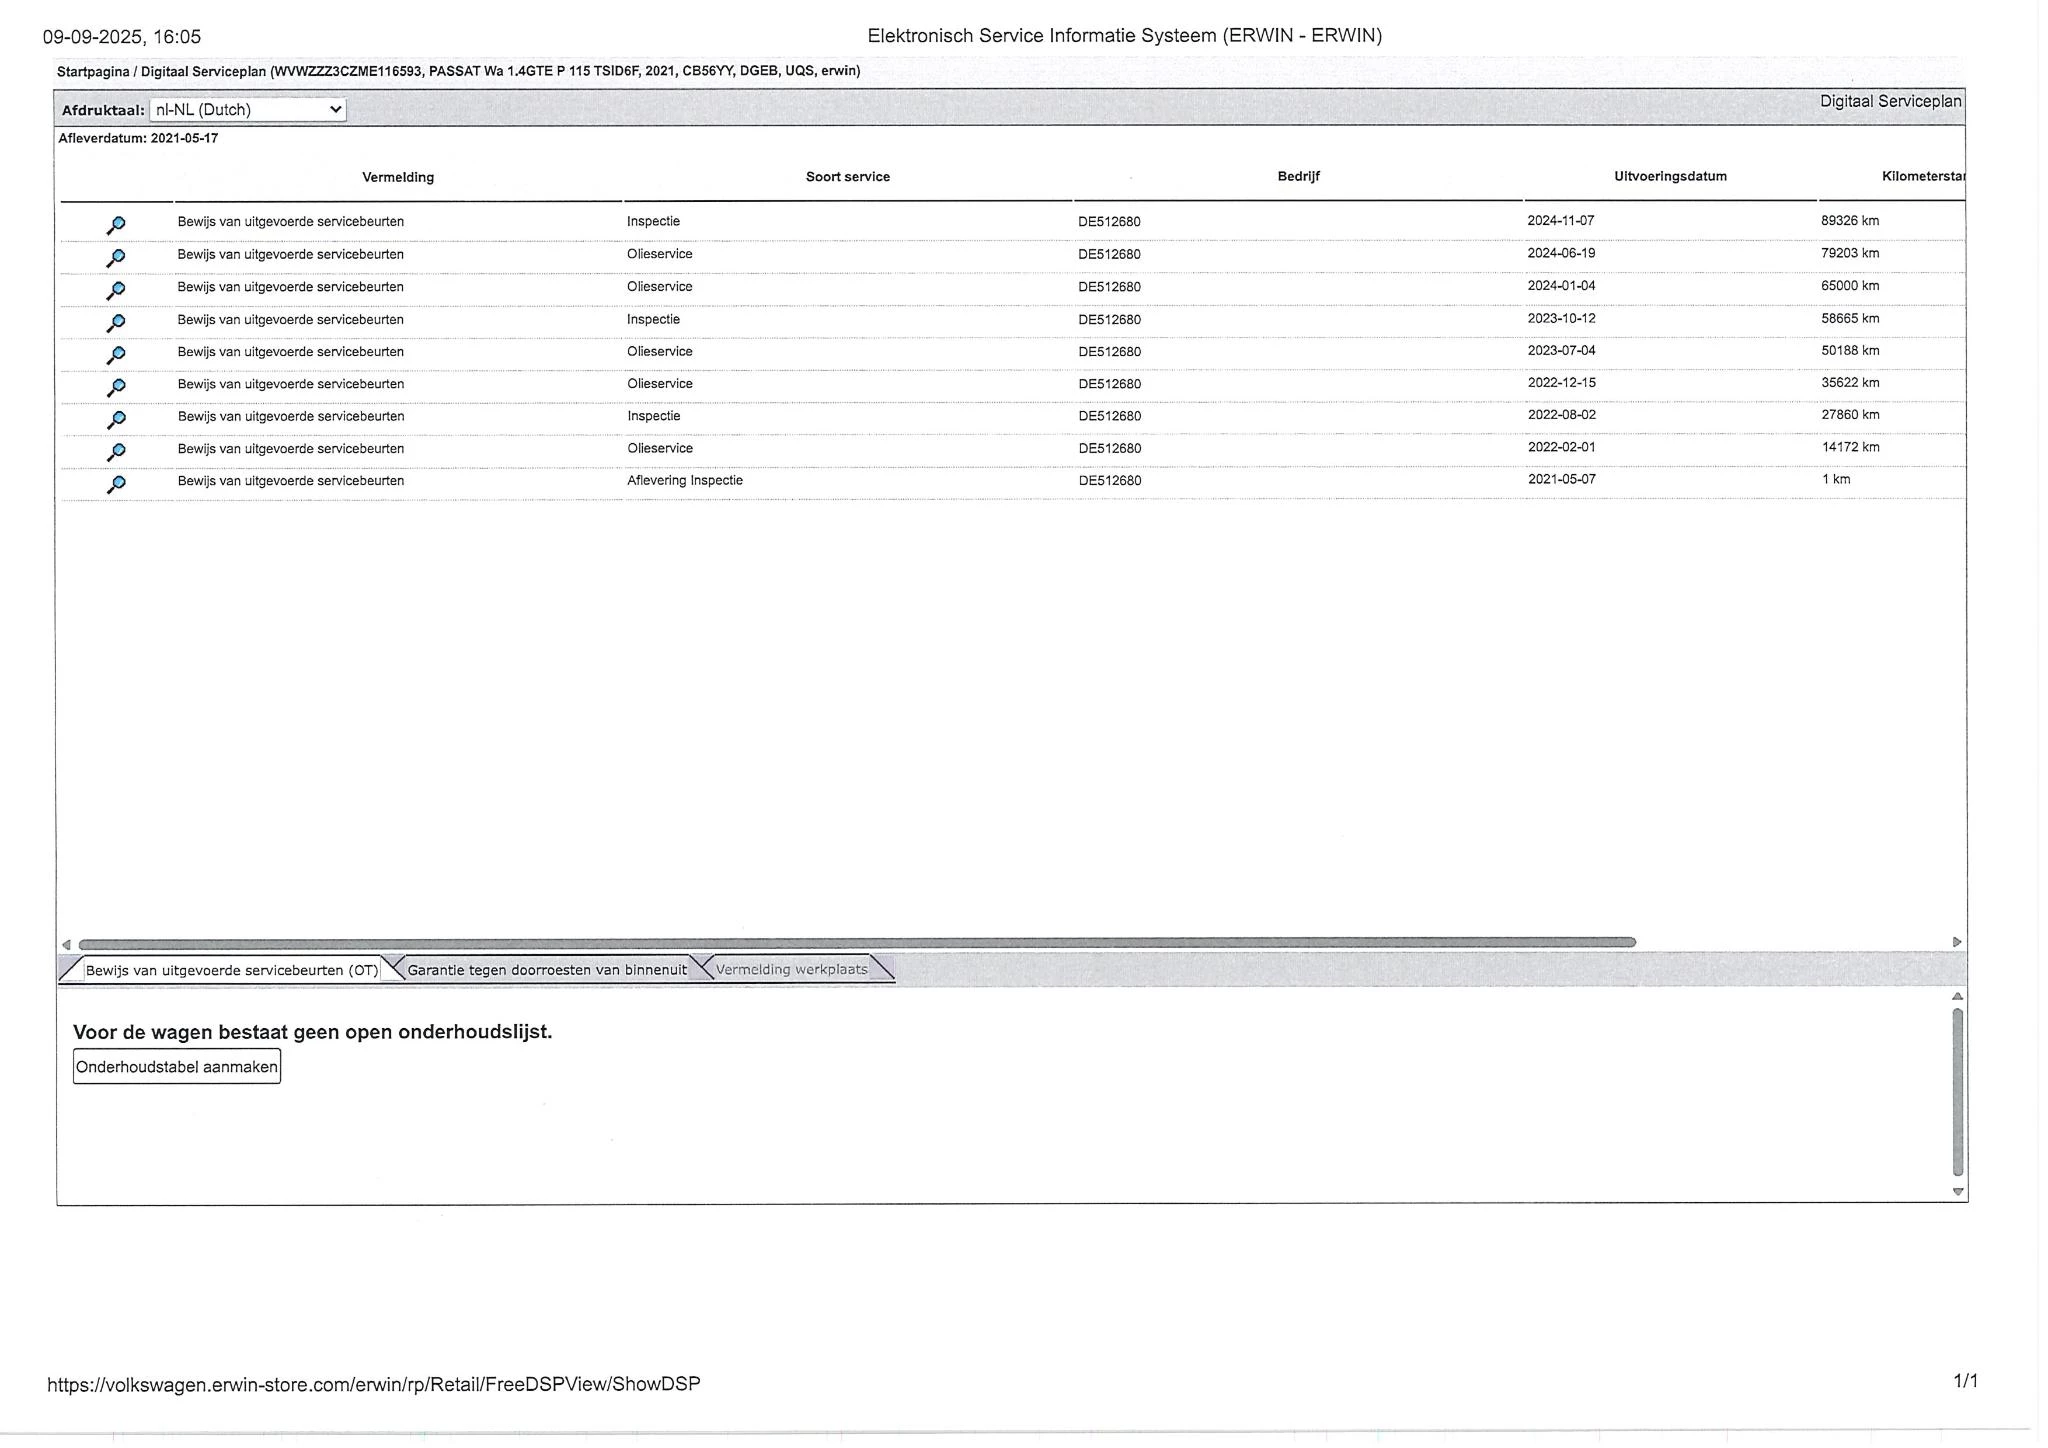The image size is (2048, 1448).
Task: View details of the 2023-10-12 Inspectie record
Action: [116, 323]
